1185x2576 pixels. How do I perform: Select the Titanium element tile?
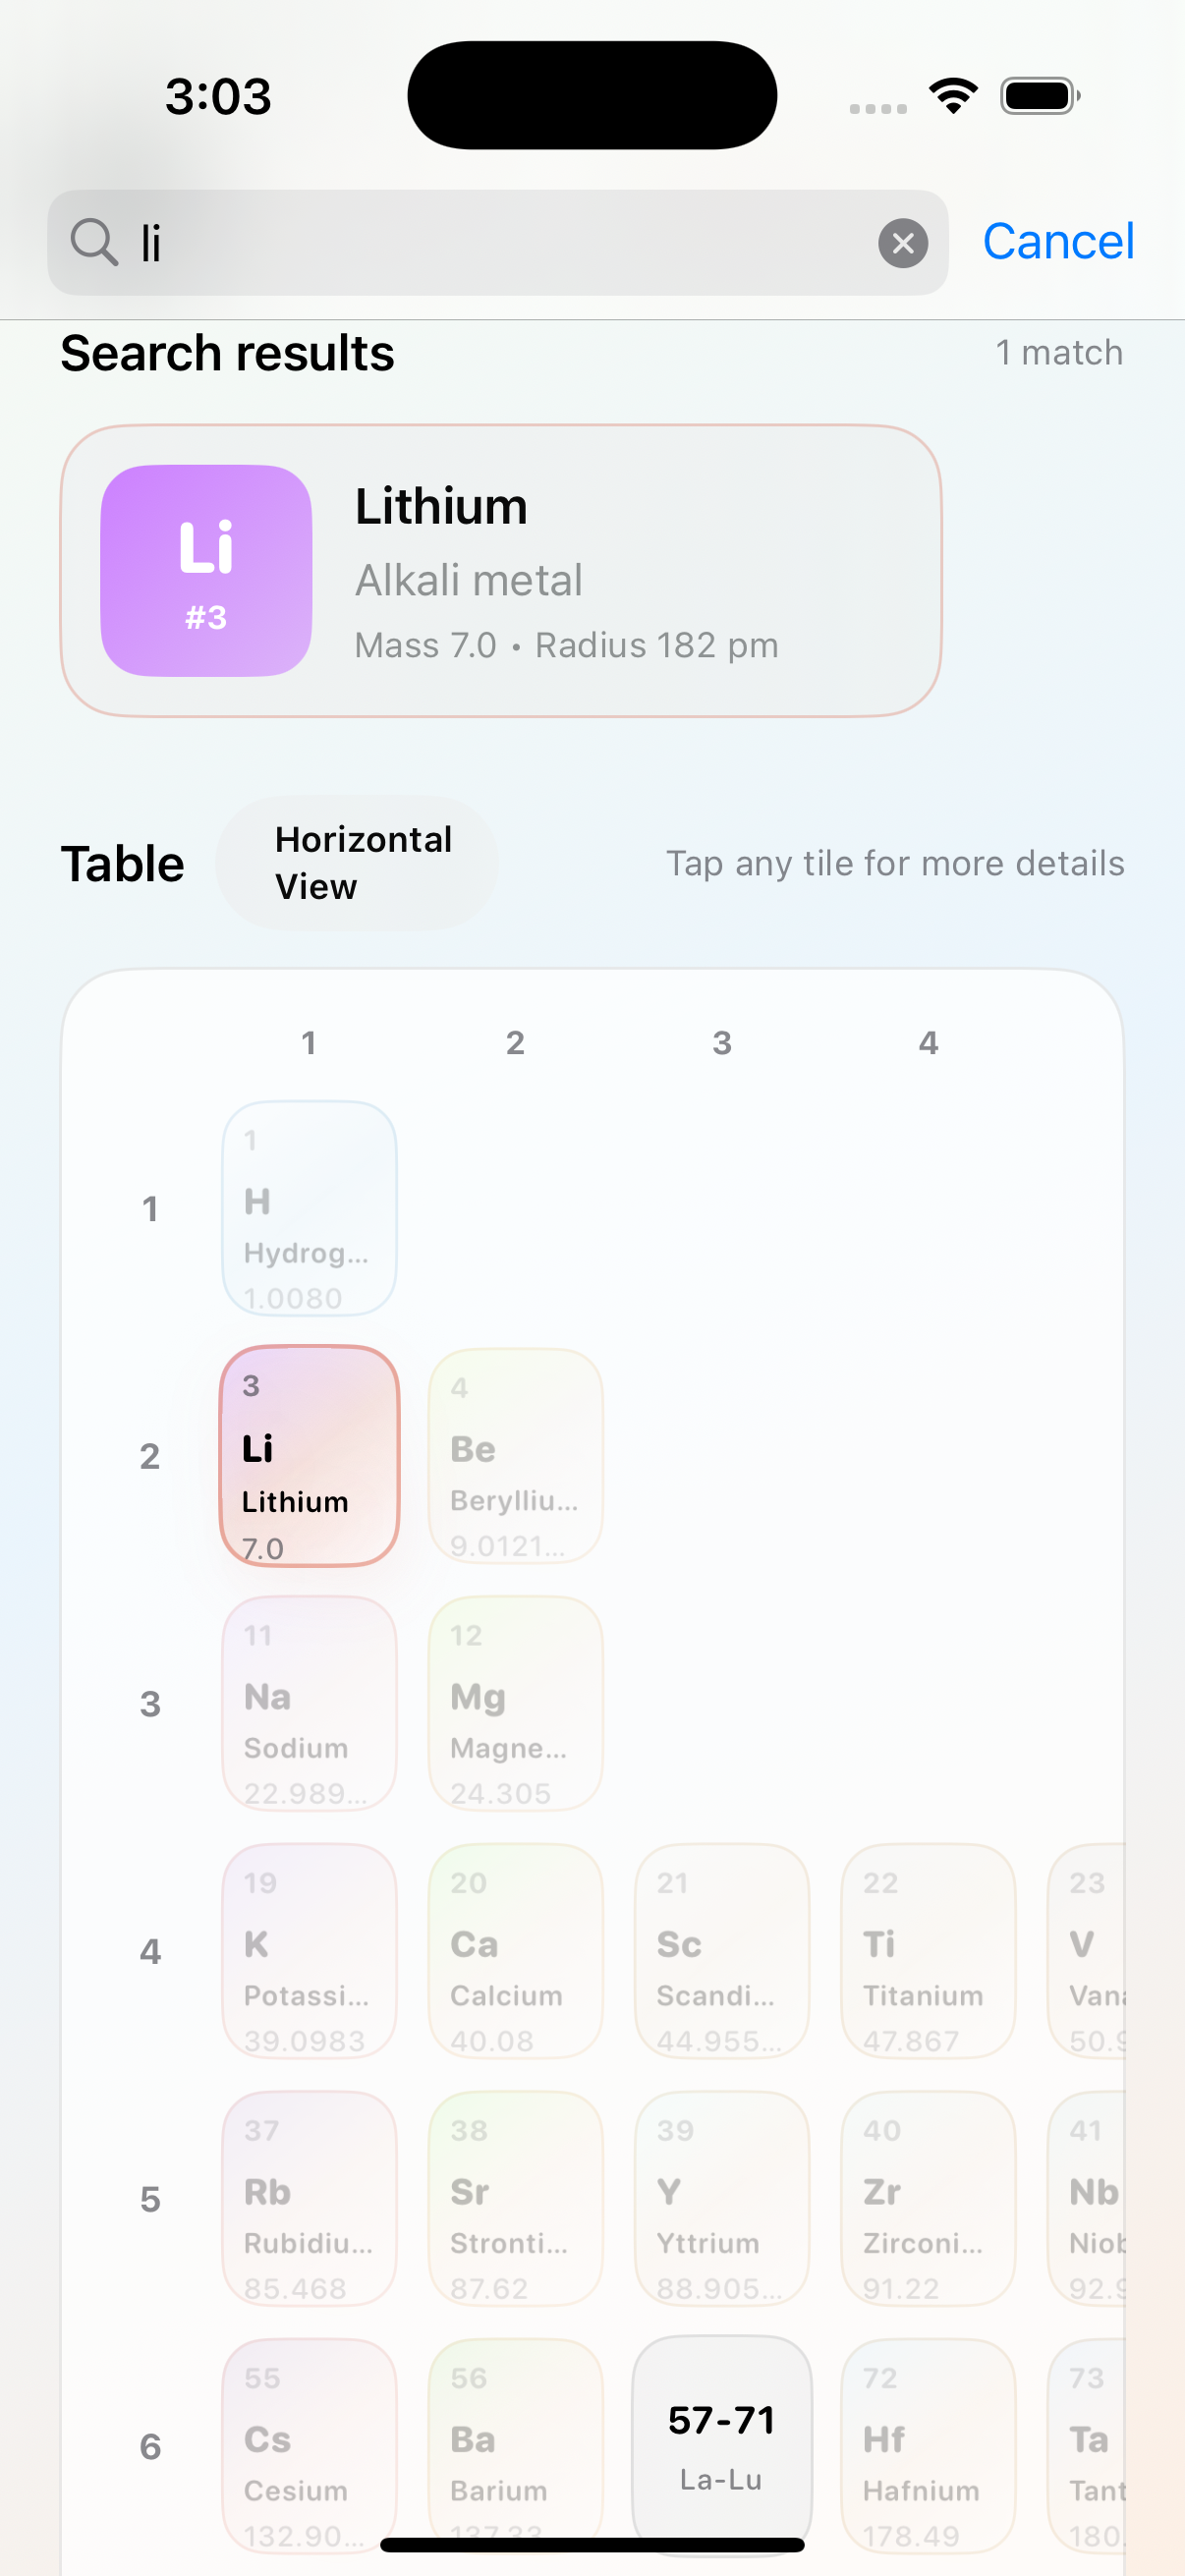(927, 1951)
